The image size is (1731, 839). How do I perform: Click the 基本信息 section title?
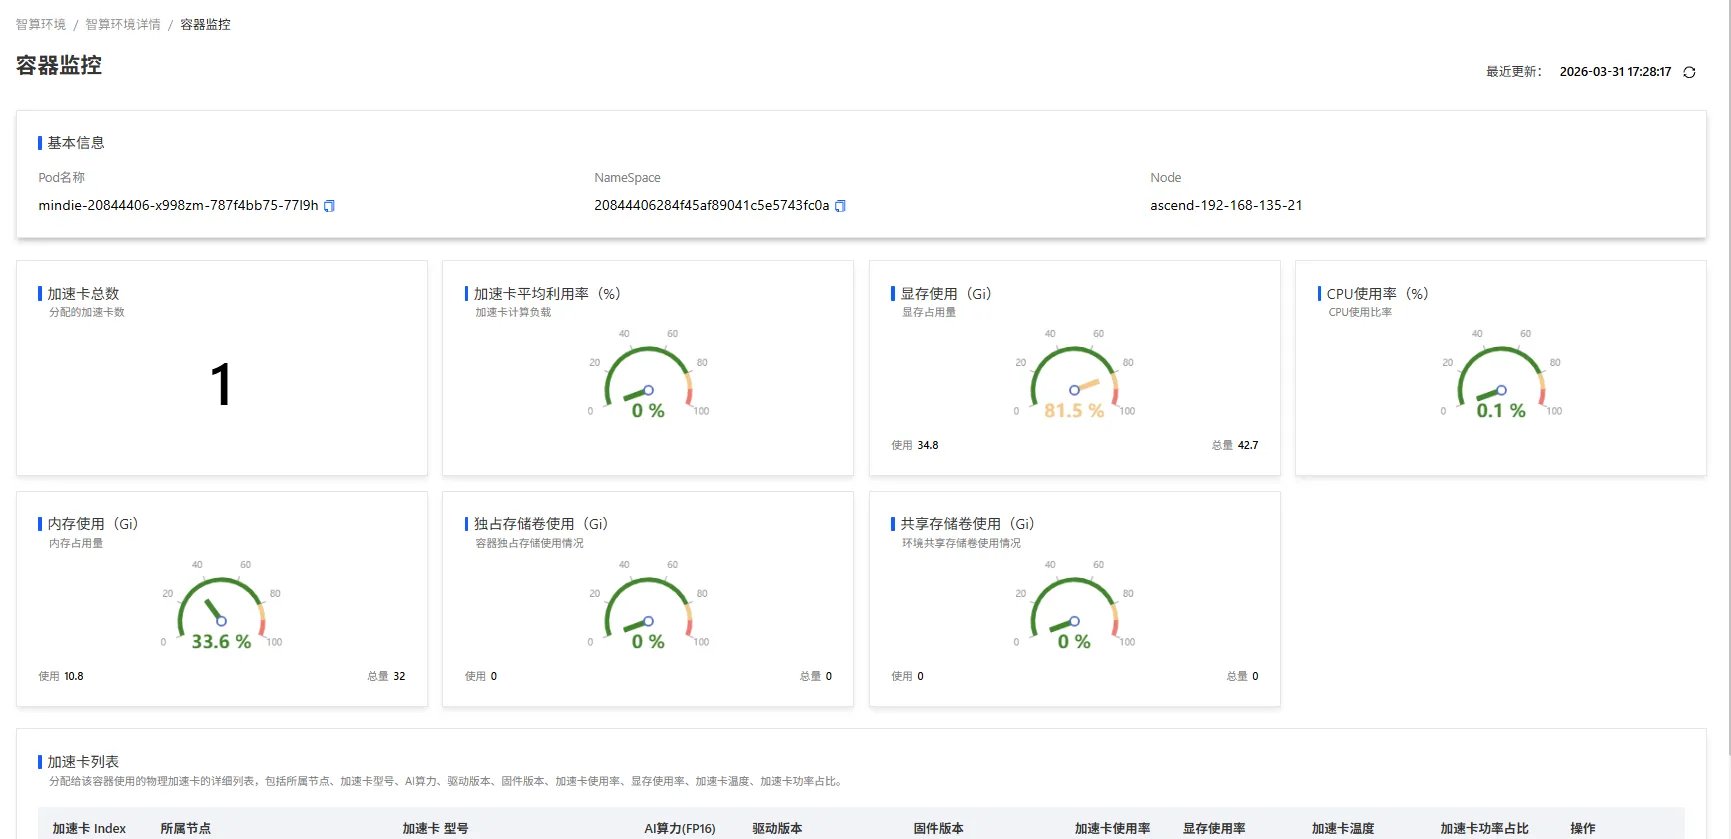coord(76,143)
